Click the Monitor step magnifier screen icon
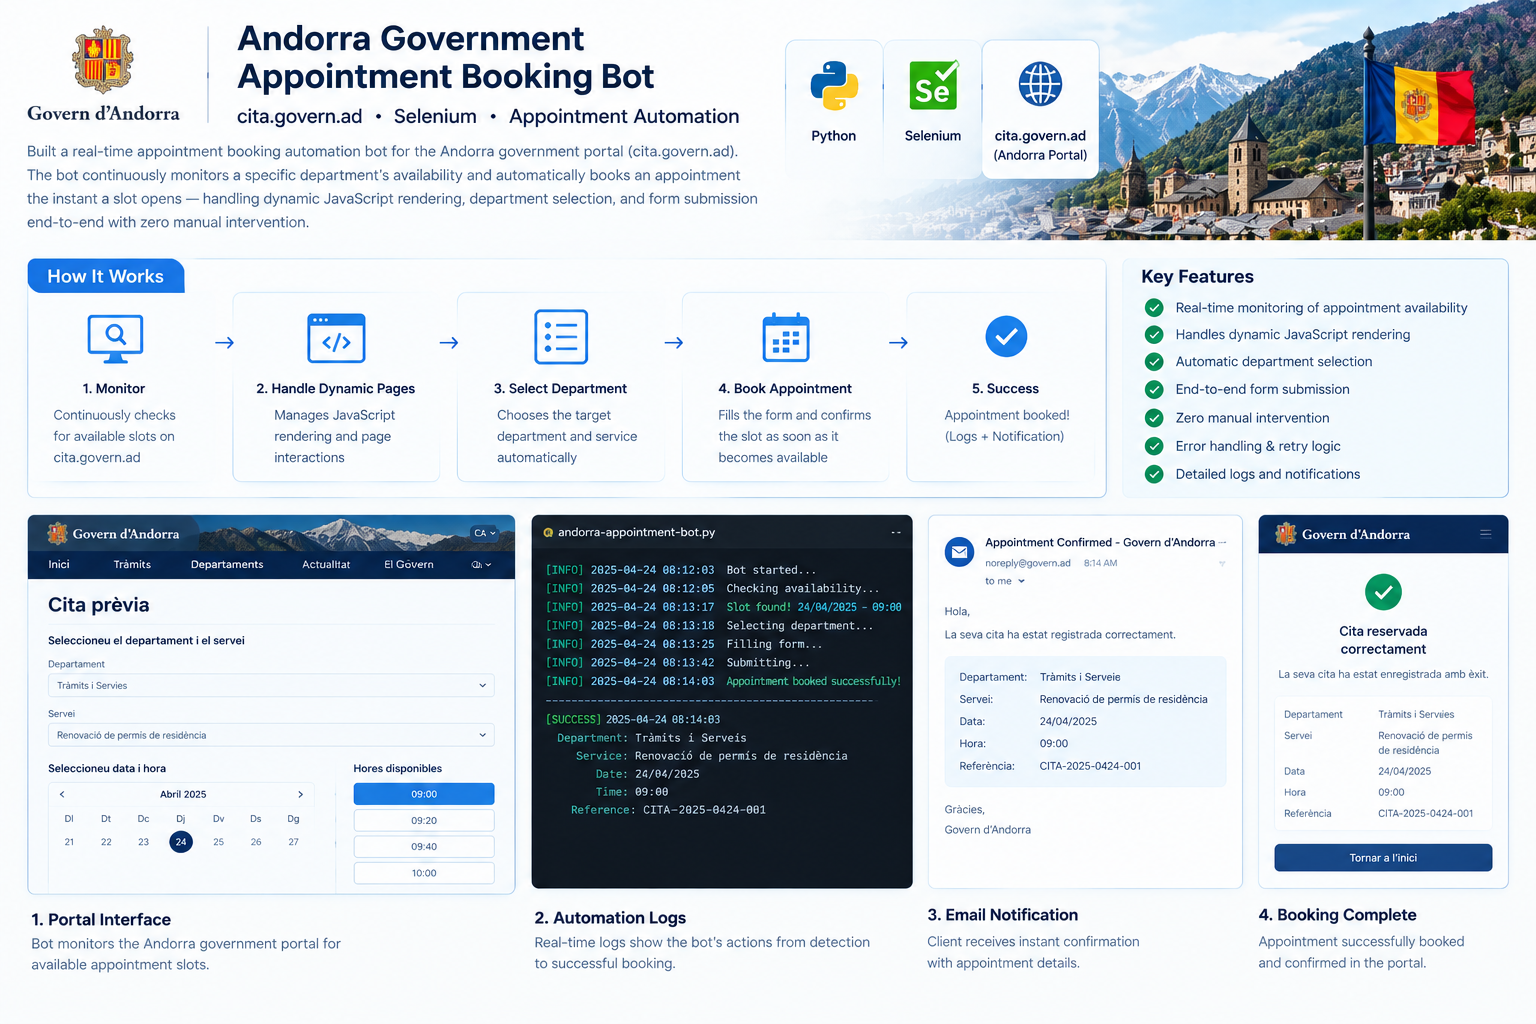Viewport: 1536px width, 1024px height. tap(115, 338)
